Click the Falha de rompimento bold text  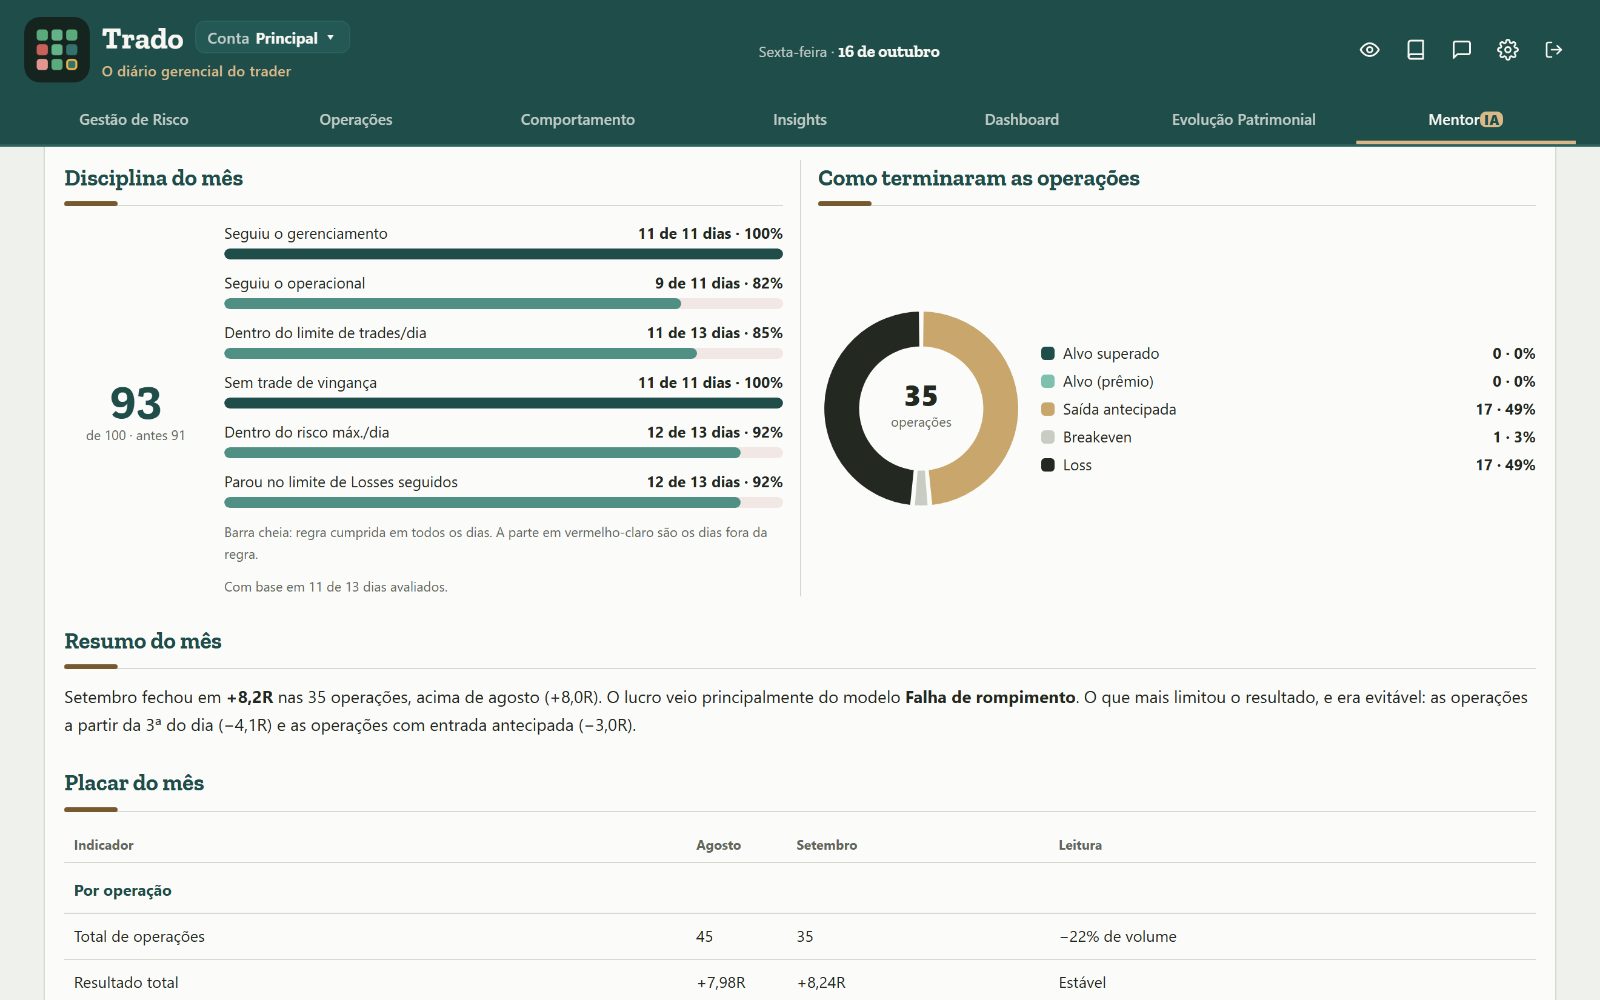click(990, 697)
